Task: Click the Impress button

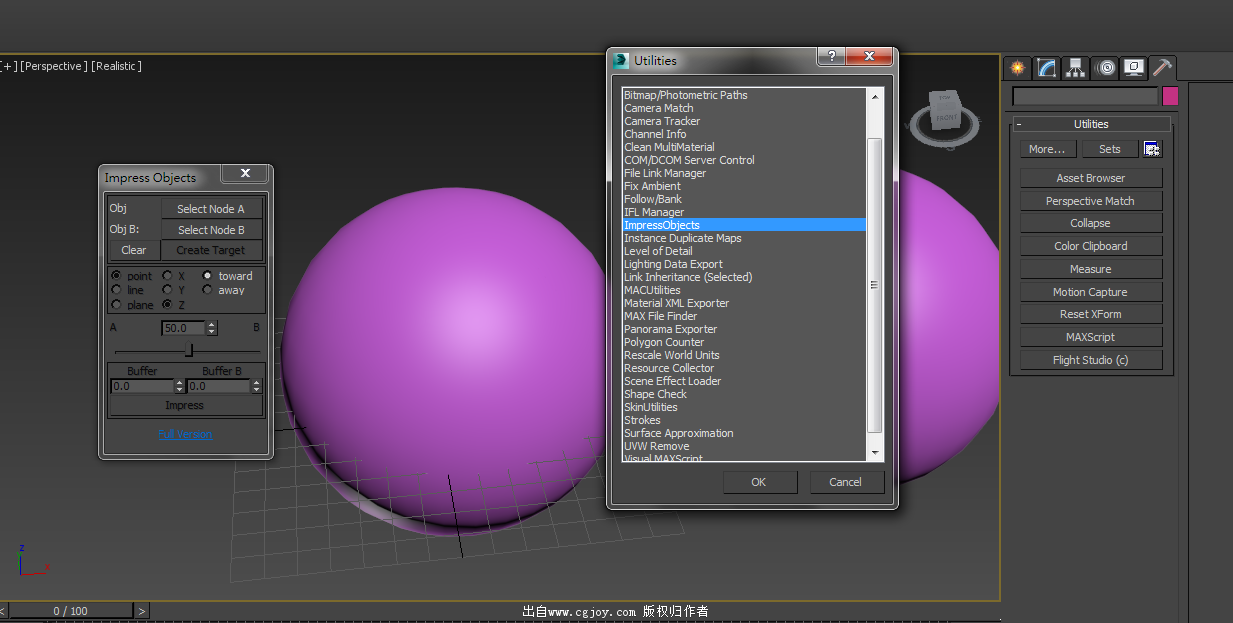Action: pyautogui.click(x=185, y=405)
